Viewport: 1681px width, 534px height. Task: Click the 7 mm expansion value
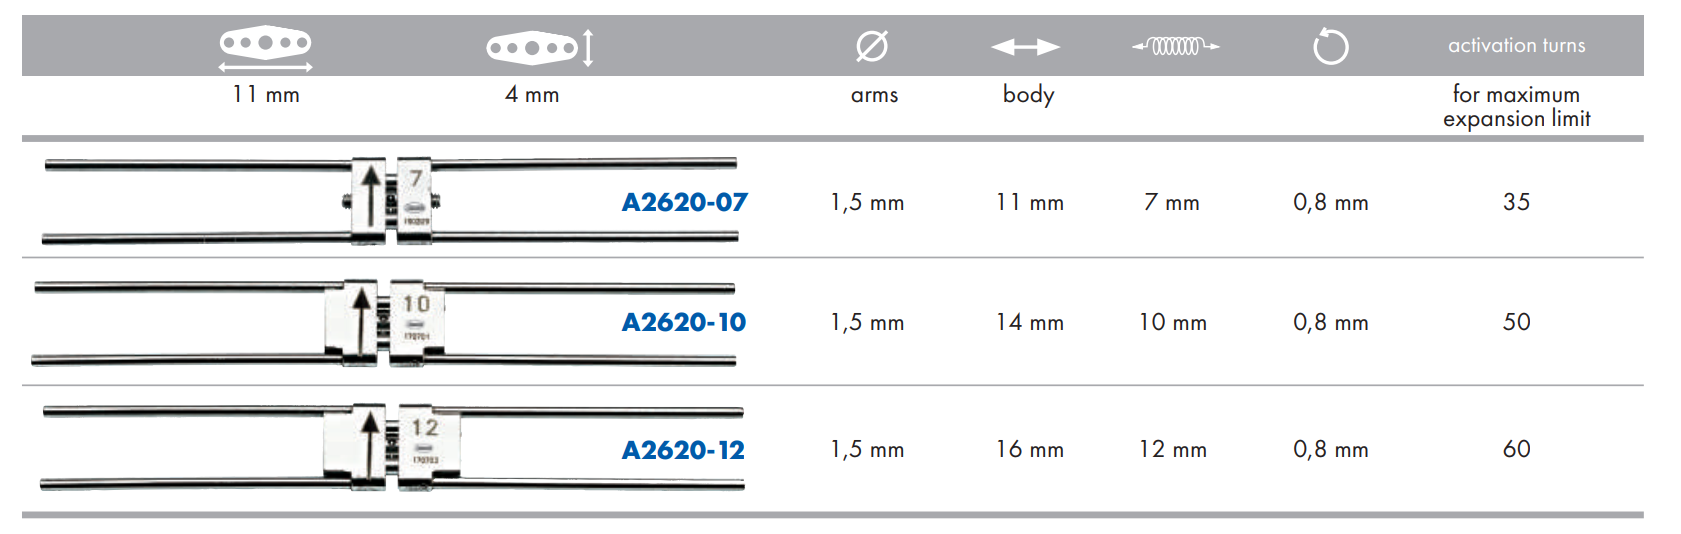pos(1172,202)
